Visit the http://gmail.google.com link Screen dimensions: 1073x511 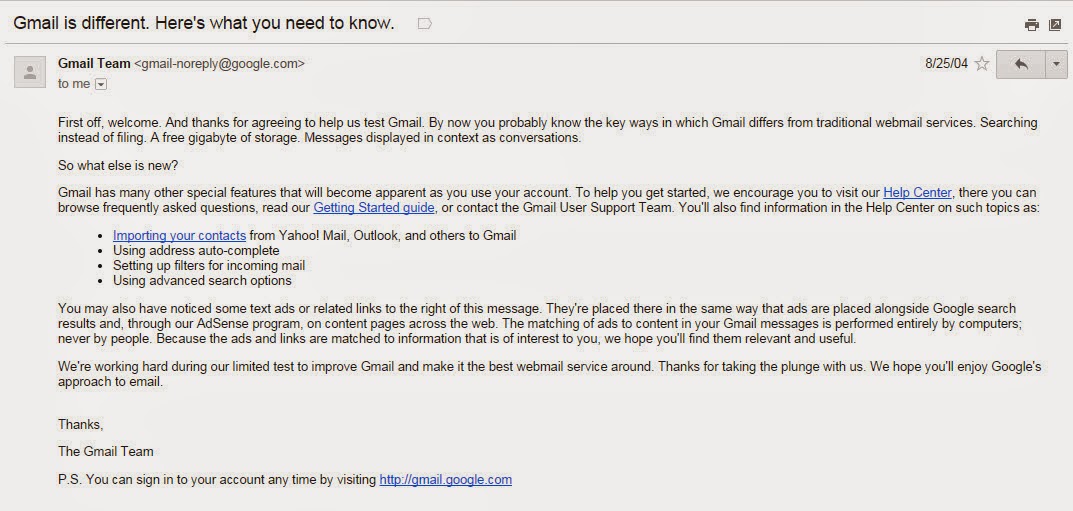click(x=445, y=480)
